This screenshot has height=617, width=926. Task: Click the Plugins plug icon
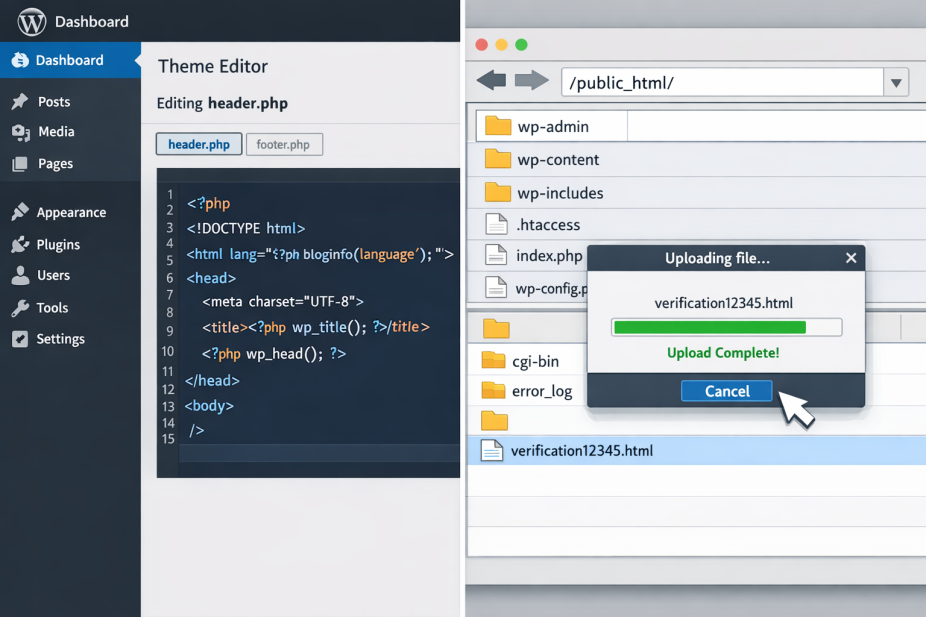coord(20,244)
